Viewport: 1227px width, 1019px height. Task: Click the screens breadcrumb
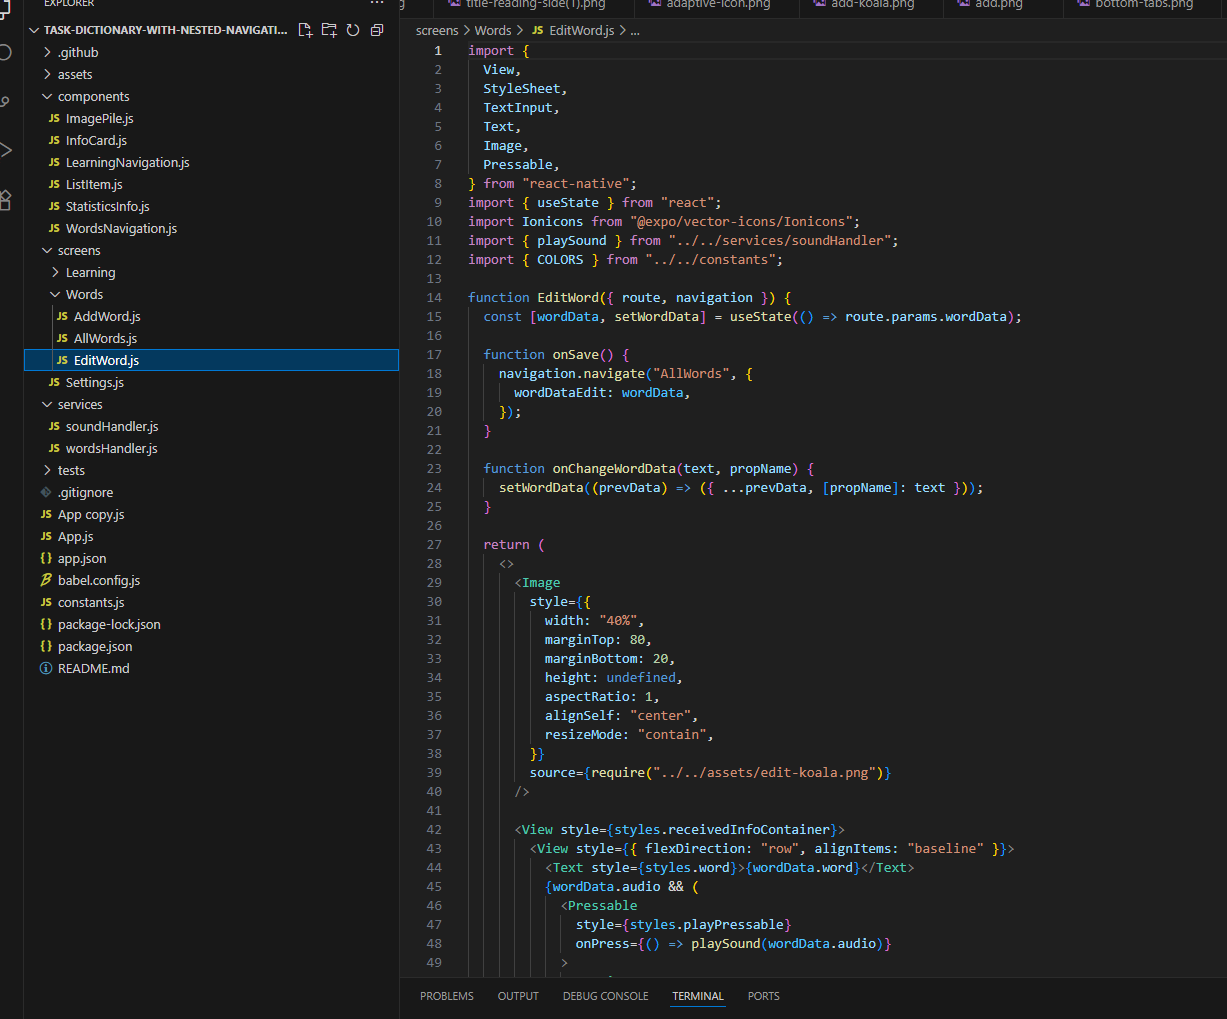tap(437, 31)
